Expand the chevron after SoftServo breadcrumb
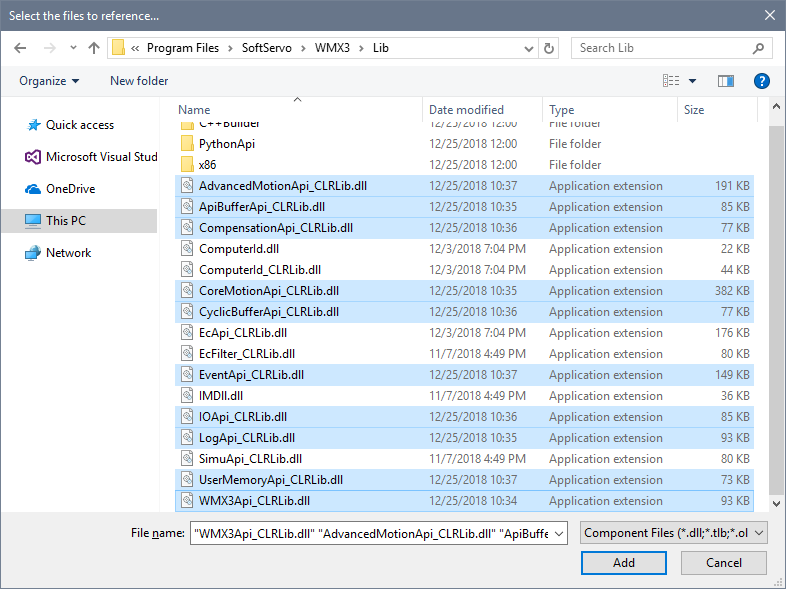This screenshot has height=589, width=786. click(303, 48)
